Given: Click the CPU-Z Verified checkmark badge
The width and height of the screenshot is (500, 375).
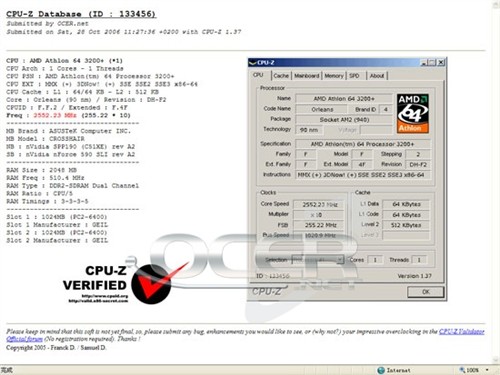Looking at the screenshot, I should point(151,283).
